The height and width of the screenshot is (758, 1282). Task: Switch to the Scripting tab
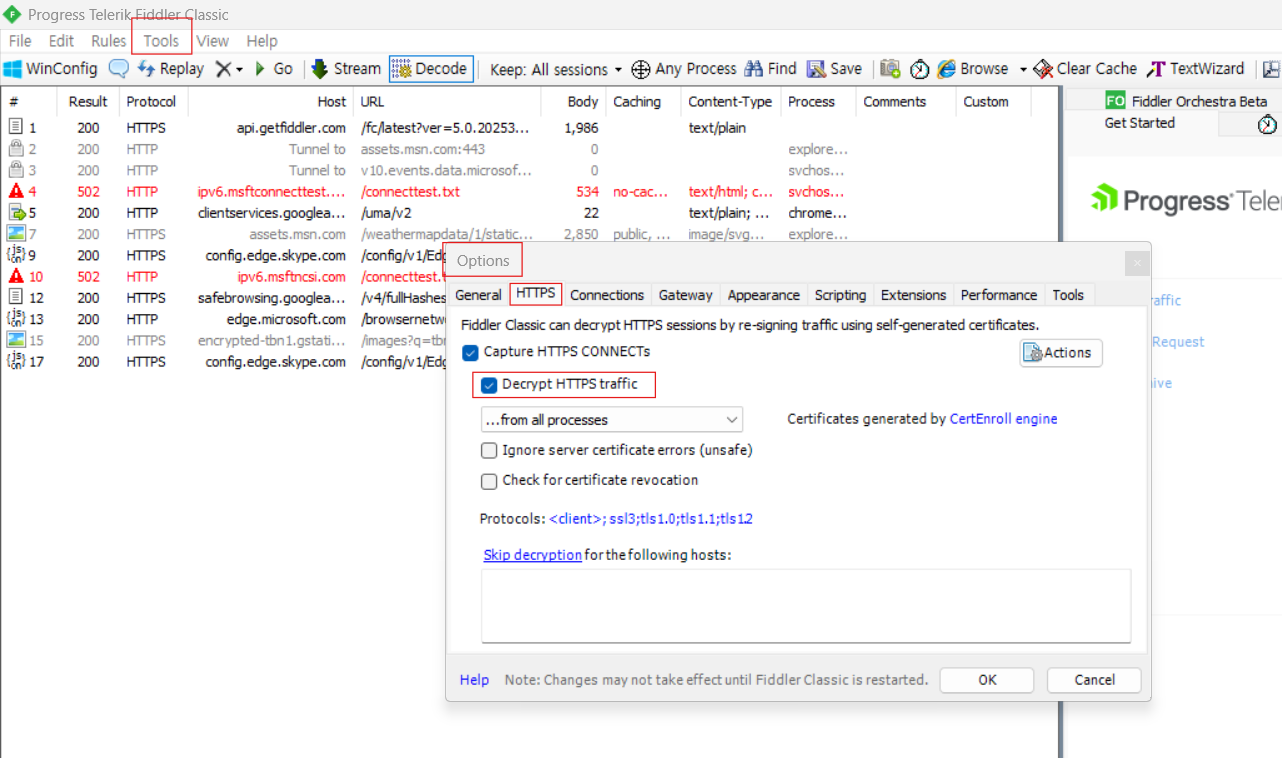(840, 295)
